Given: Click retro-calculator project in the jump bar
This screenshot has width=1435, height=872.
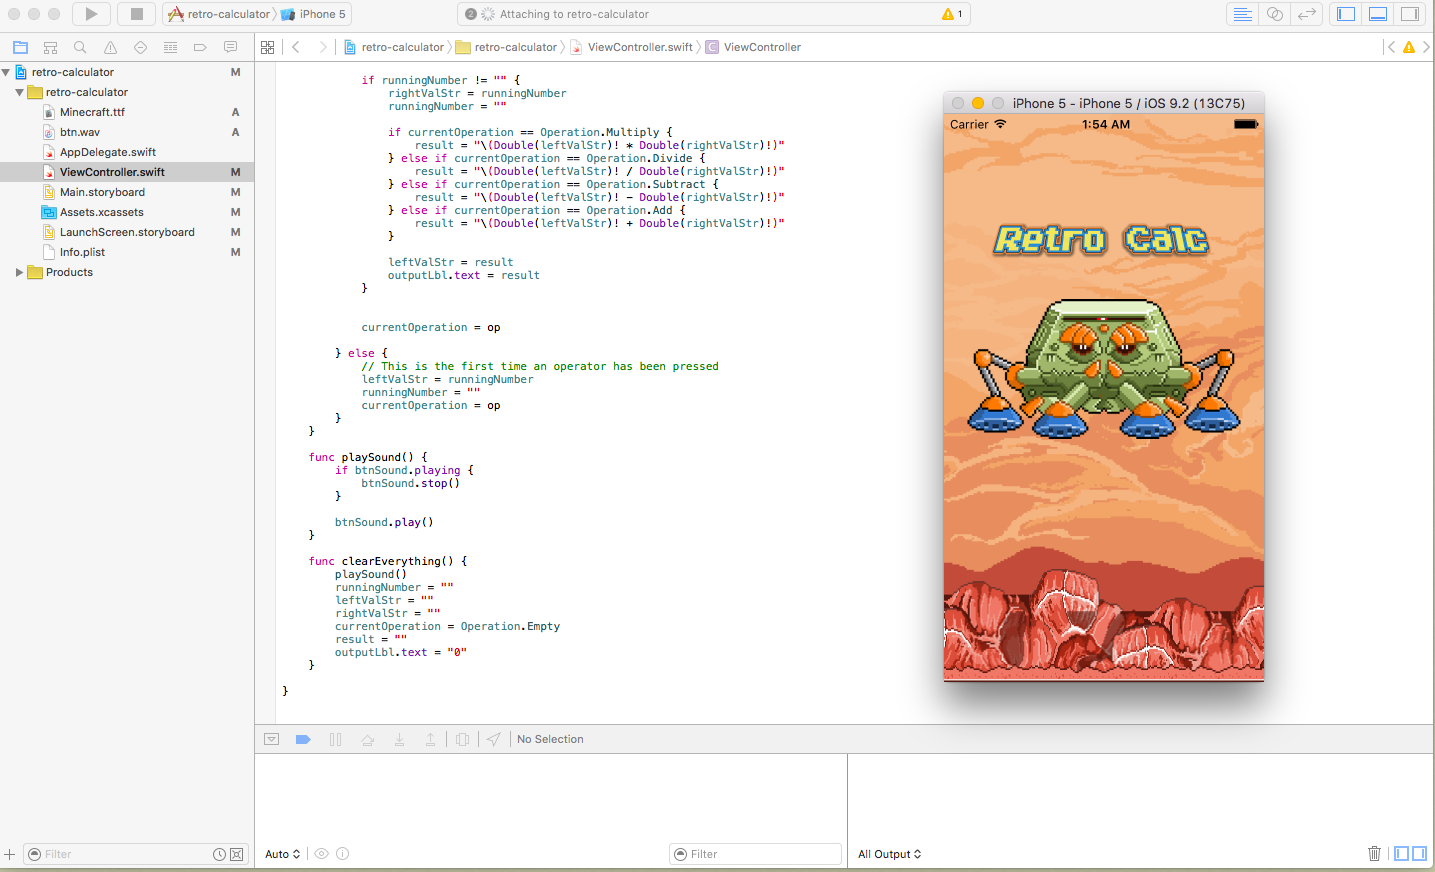Looking at the screenshot, I should [394, 47].
